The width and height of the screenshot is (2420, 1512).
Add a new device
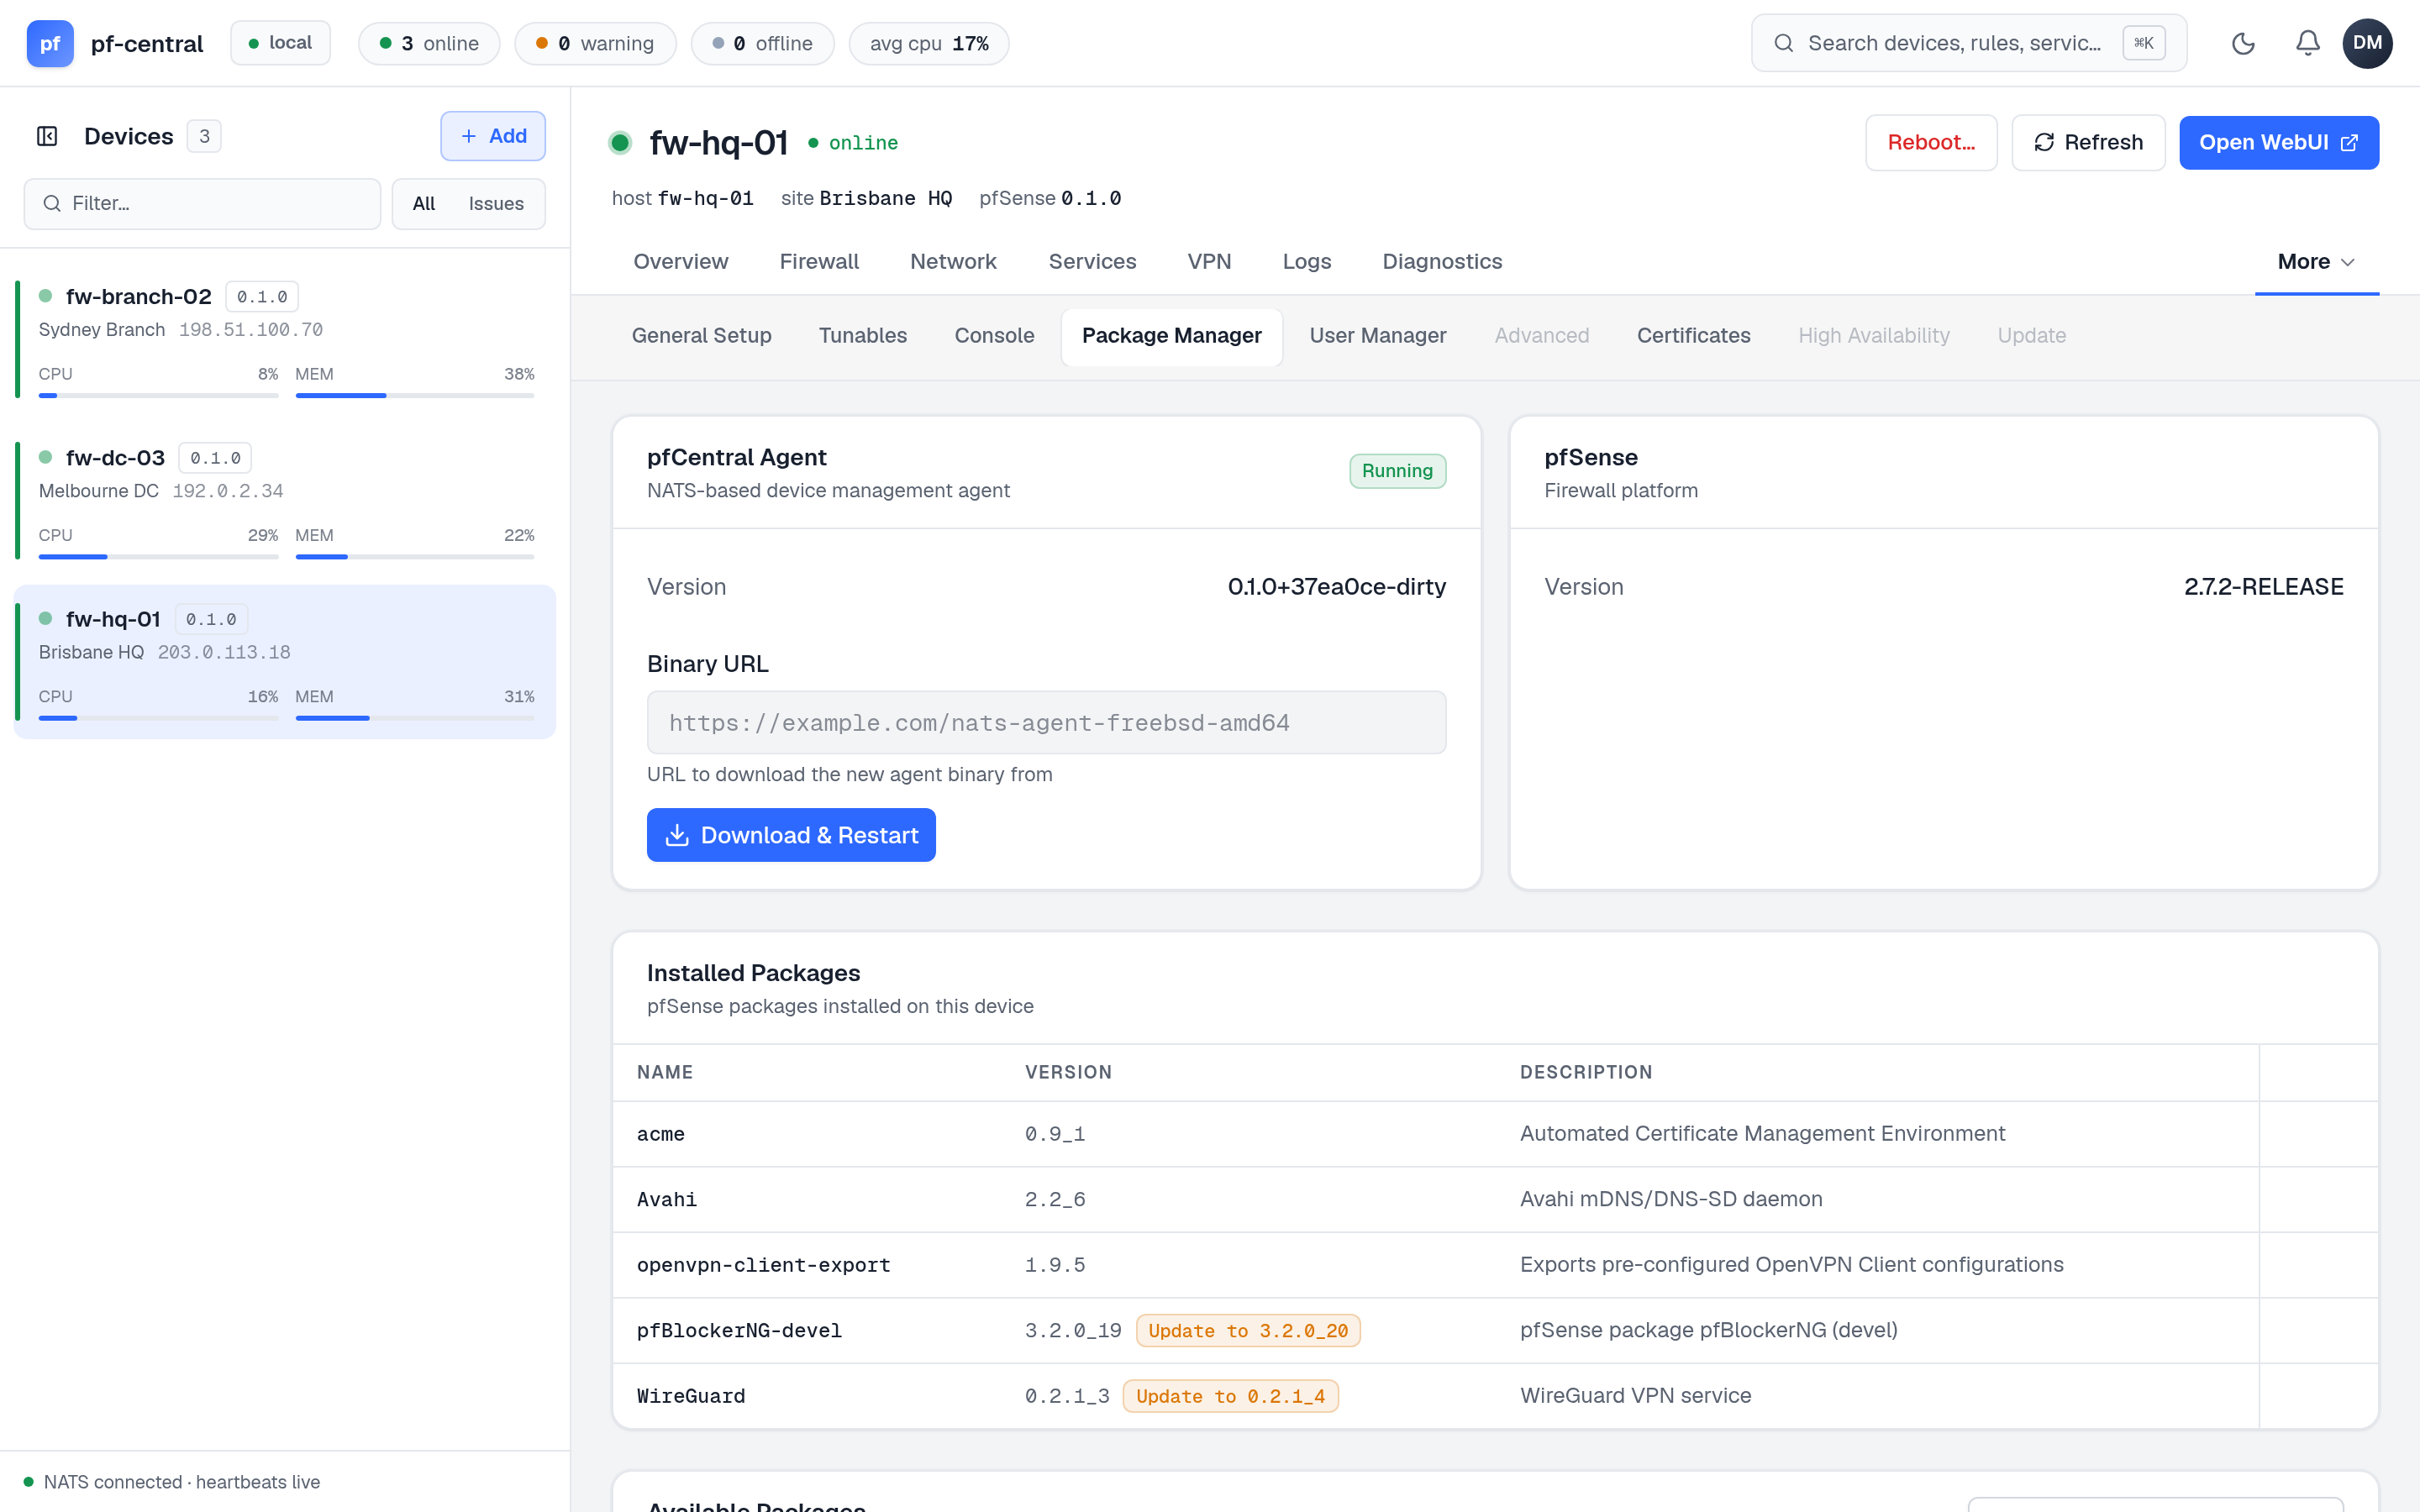tap(493, 136)
